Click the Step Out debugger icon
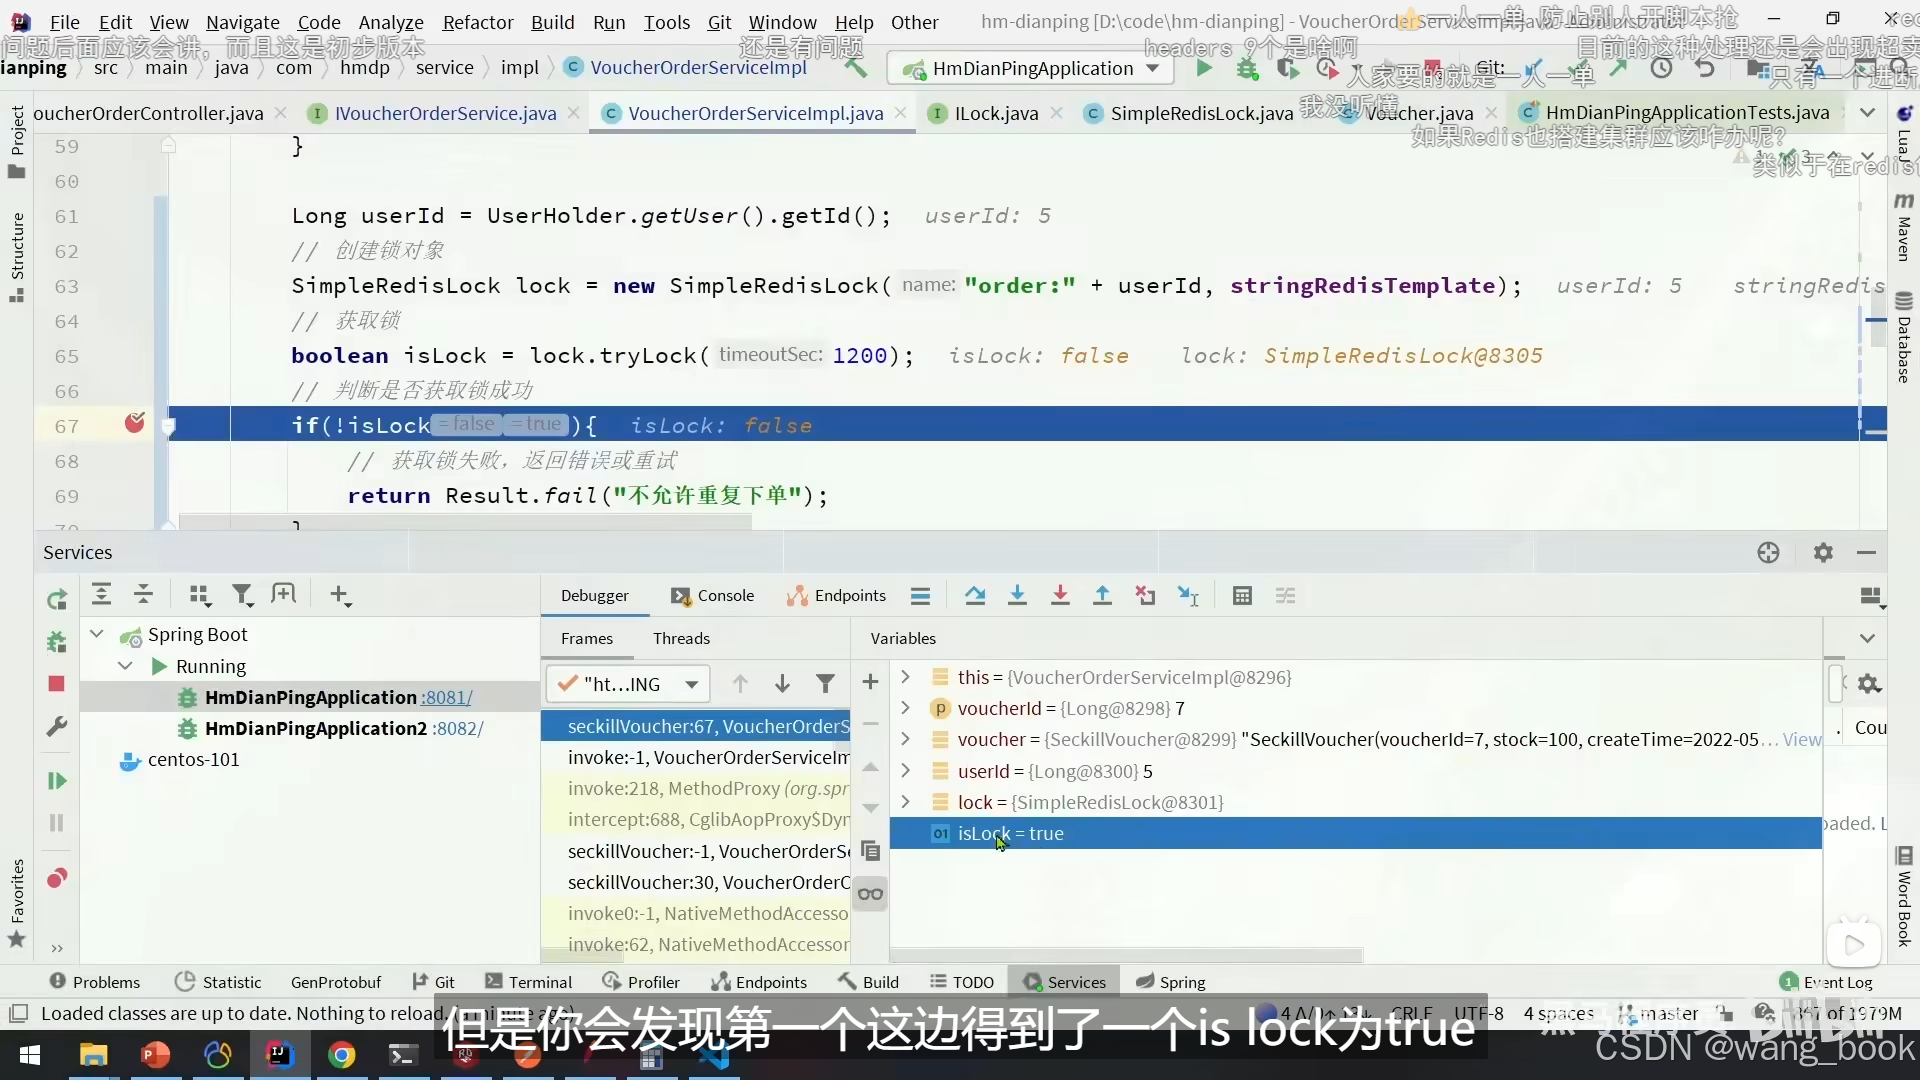The height and width of the screenshot is (1080, 1920). [1102, 596]
